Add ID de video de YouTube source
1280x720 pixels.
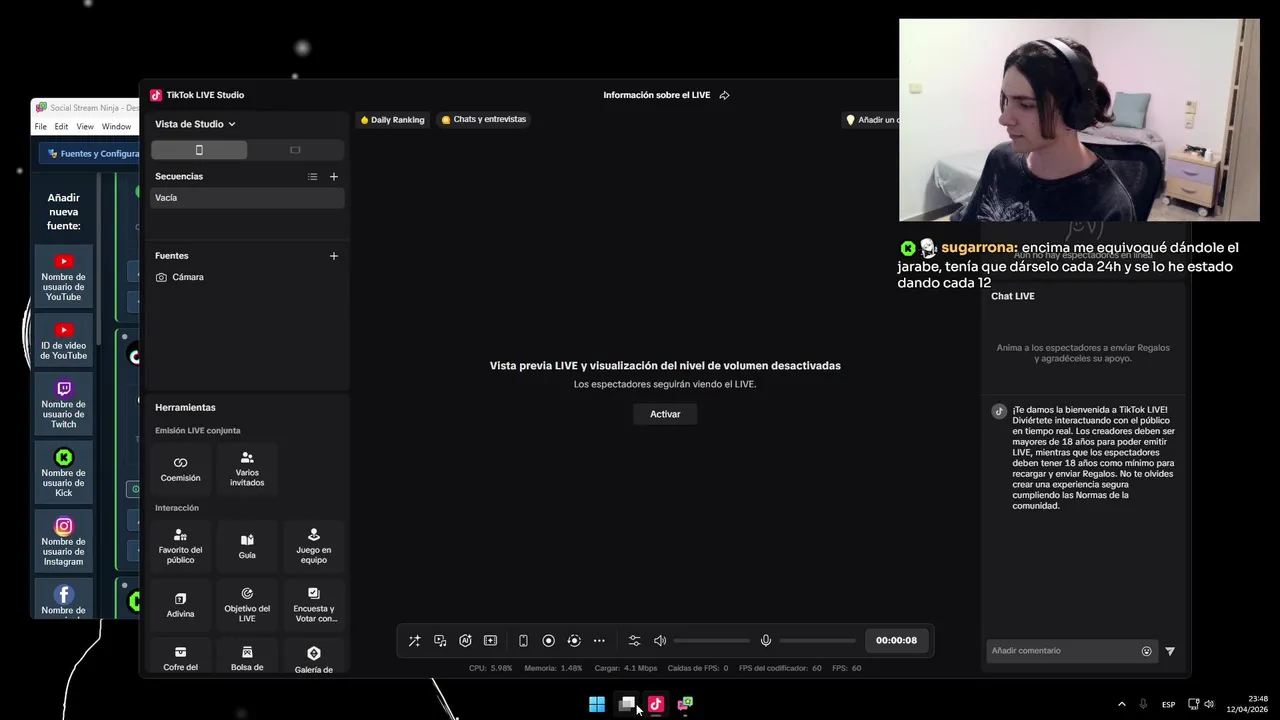64,340
